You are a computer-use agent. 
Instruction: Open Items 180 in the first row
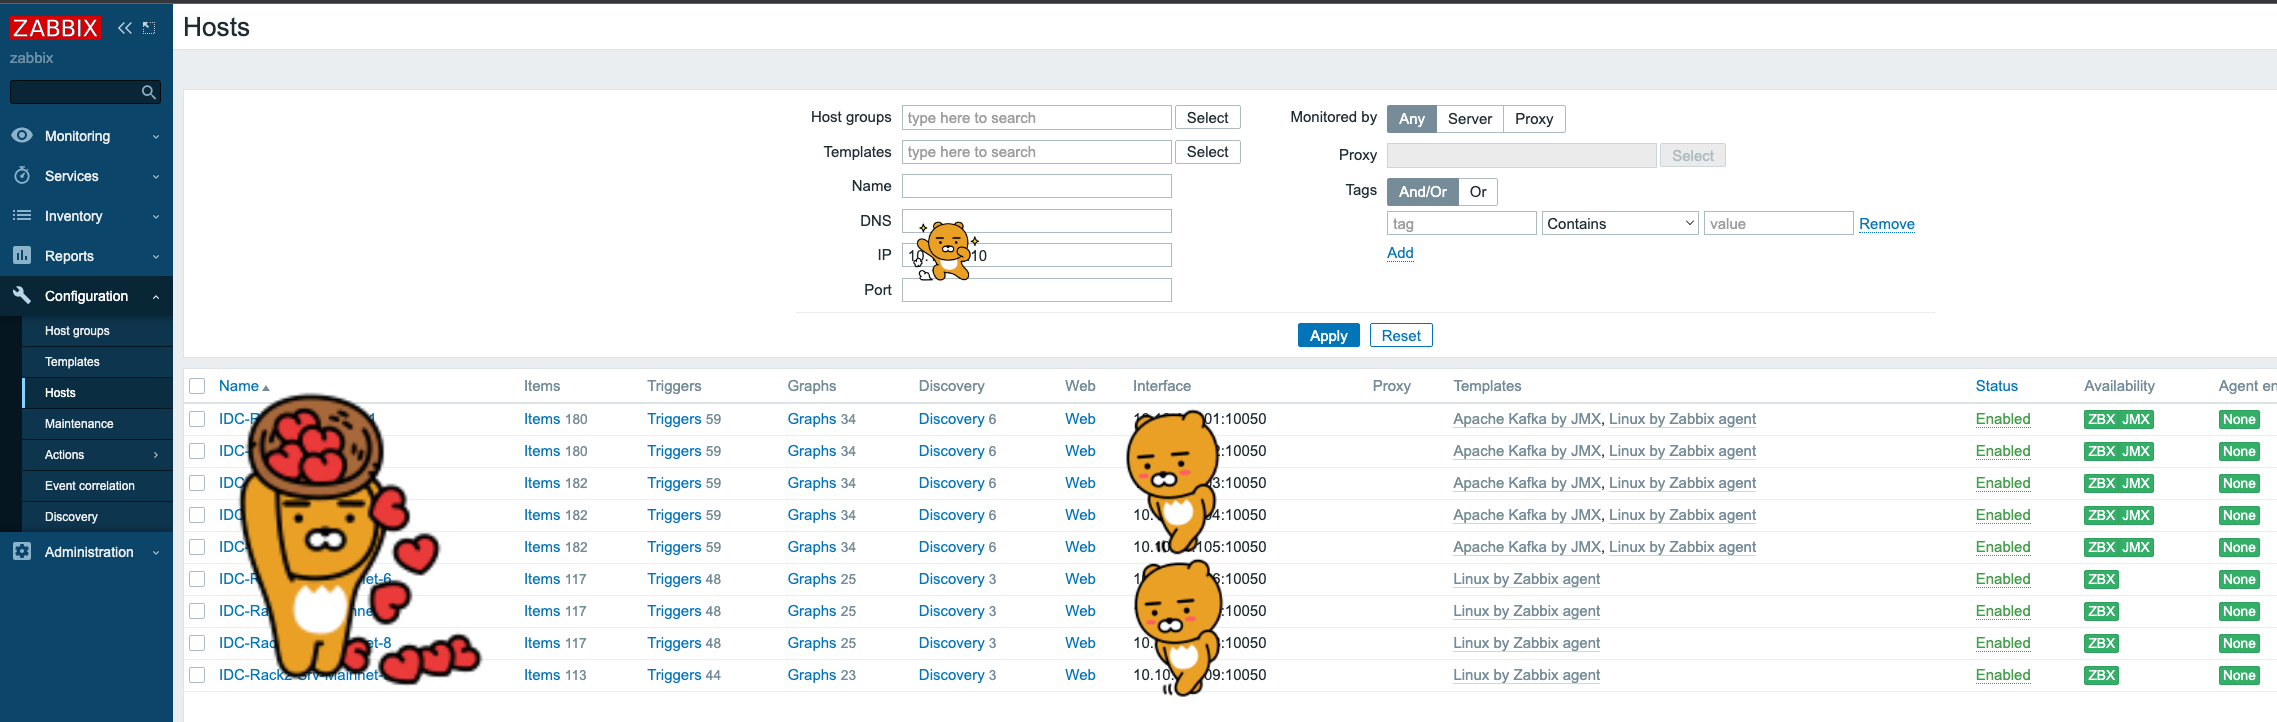[542, 419]
